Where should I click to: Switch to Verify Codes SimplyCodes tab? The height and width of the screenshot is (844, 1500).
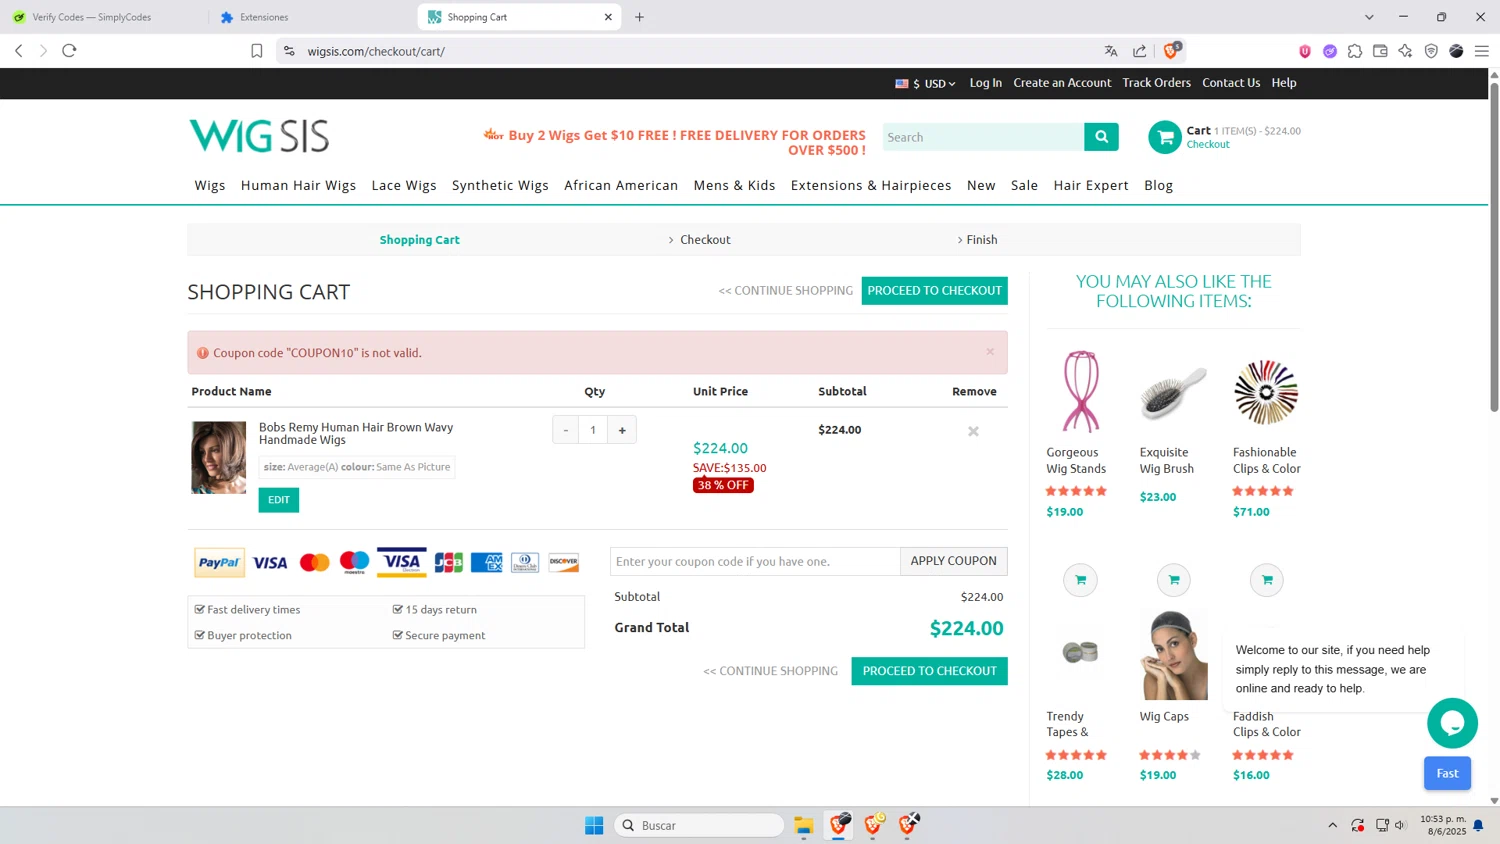click(103, 17)
